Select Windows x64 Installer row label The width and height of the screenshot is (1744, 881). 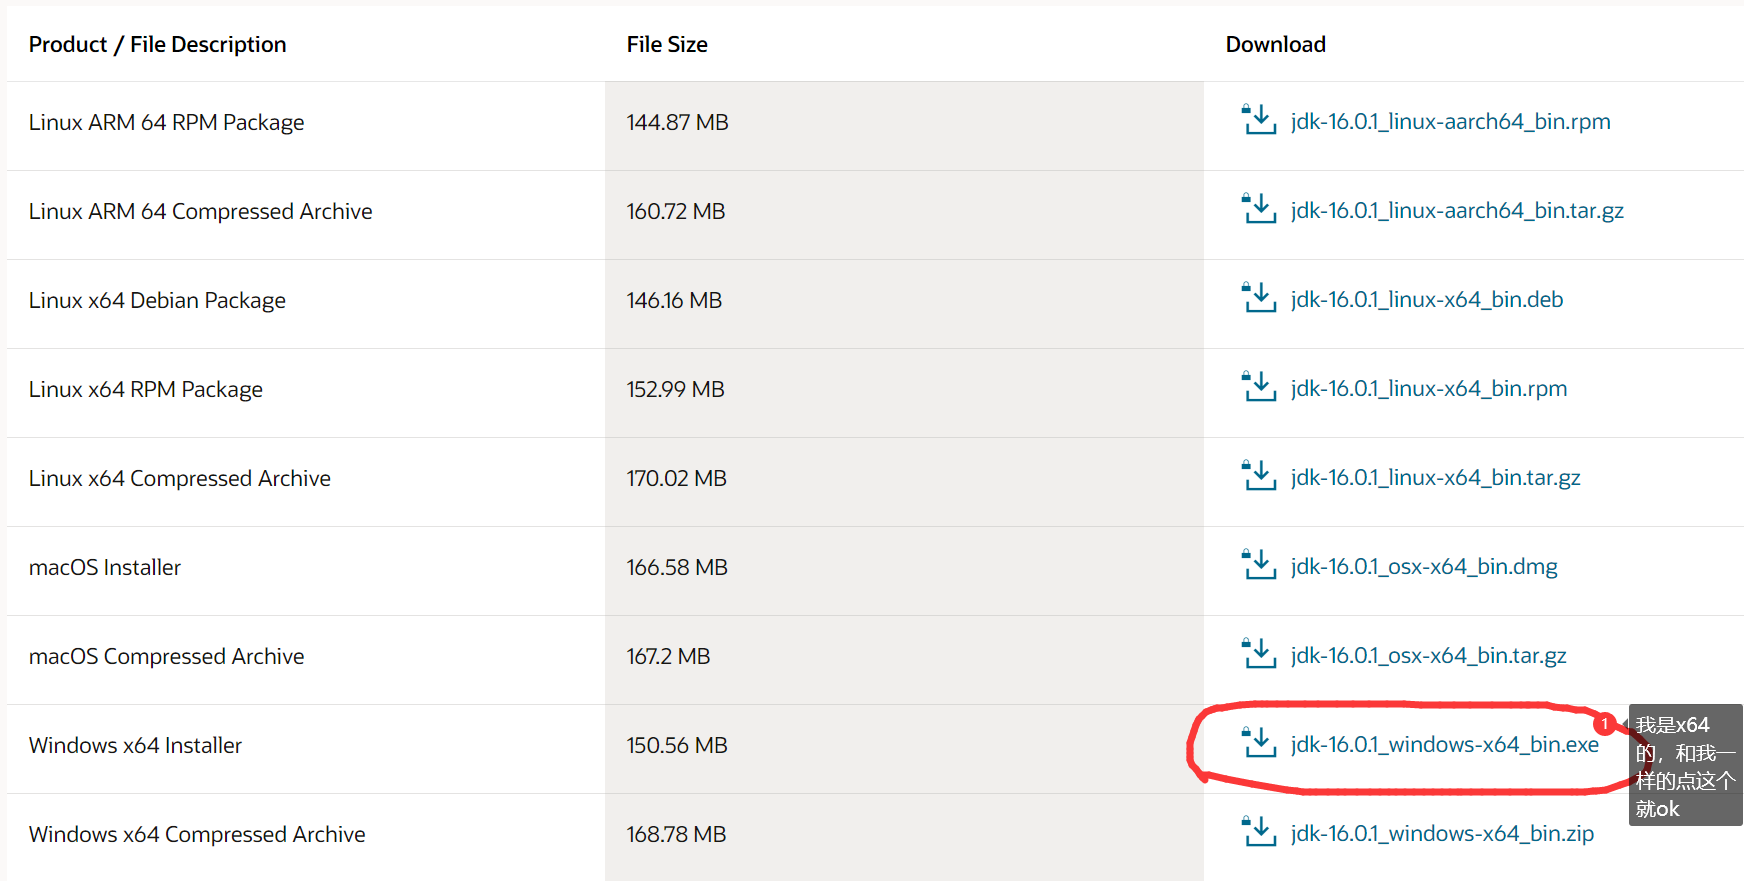135,746
